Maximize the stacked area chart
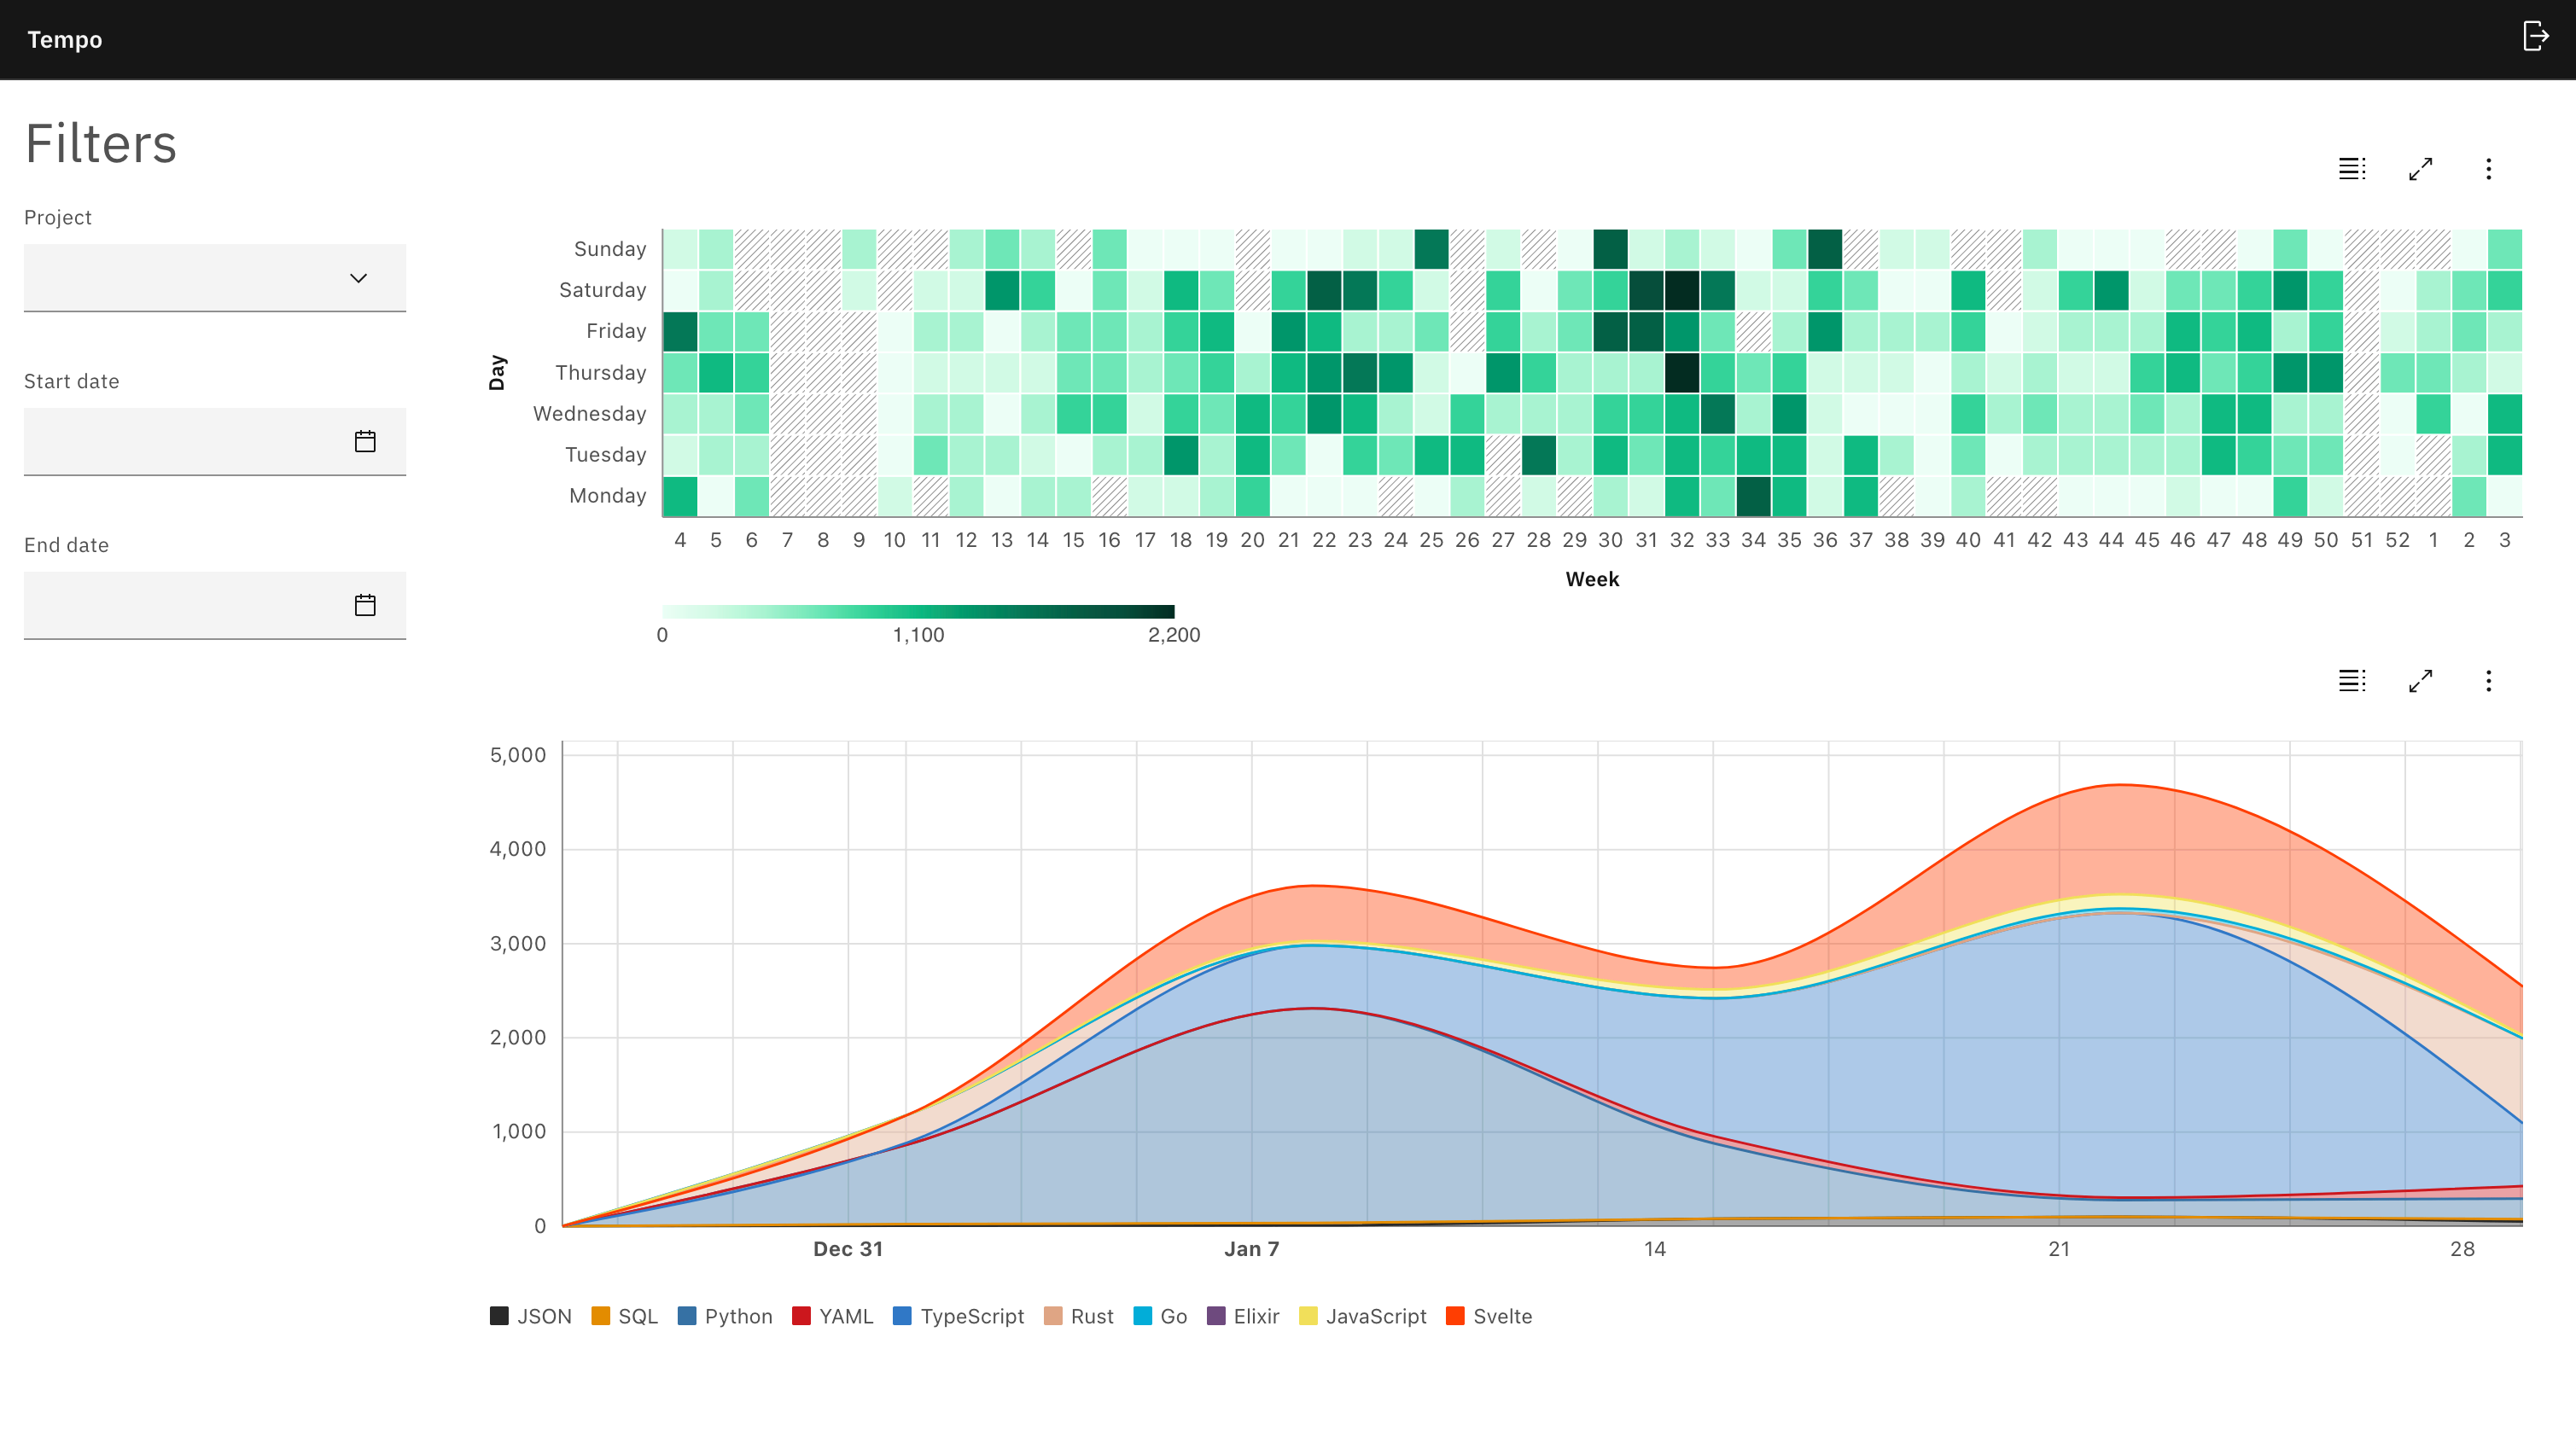 2420,681
